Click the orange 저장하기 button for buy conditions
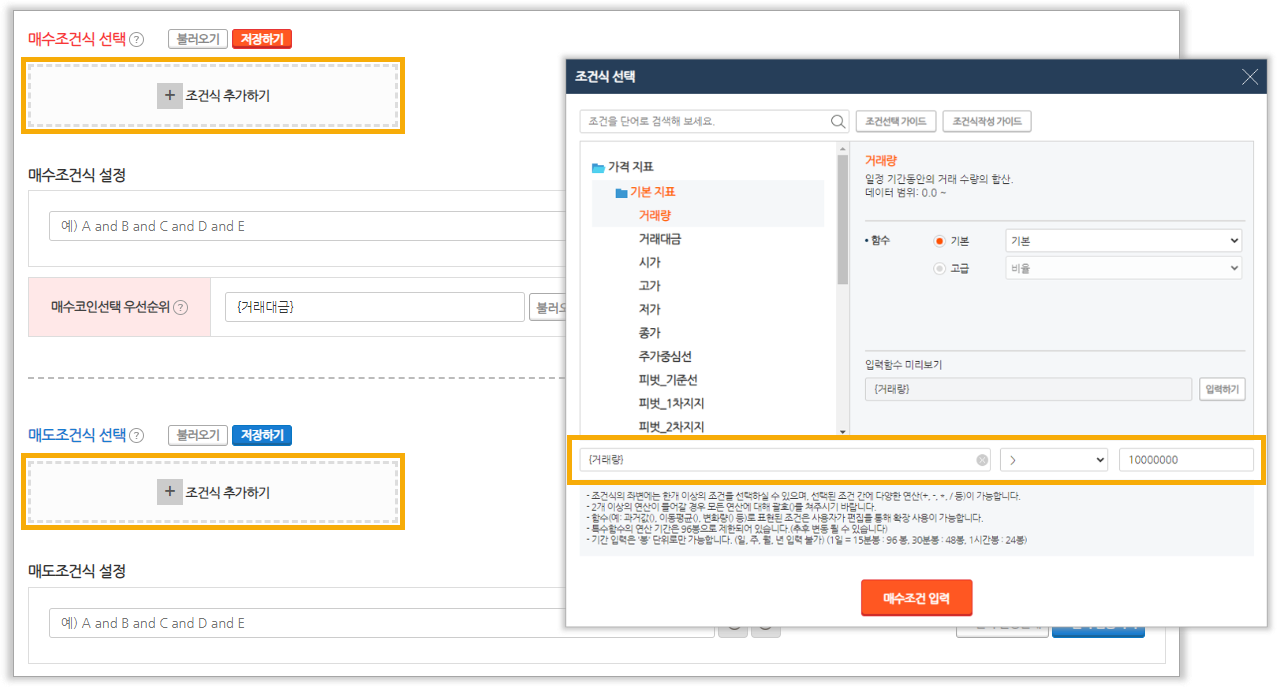The image size is (1277, 687). [x=261, y=40]
